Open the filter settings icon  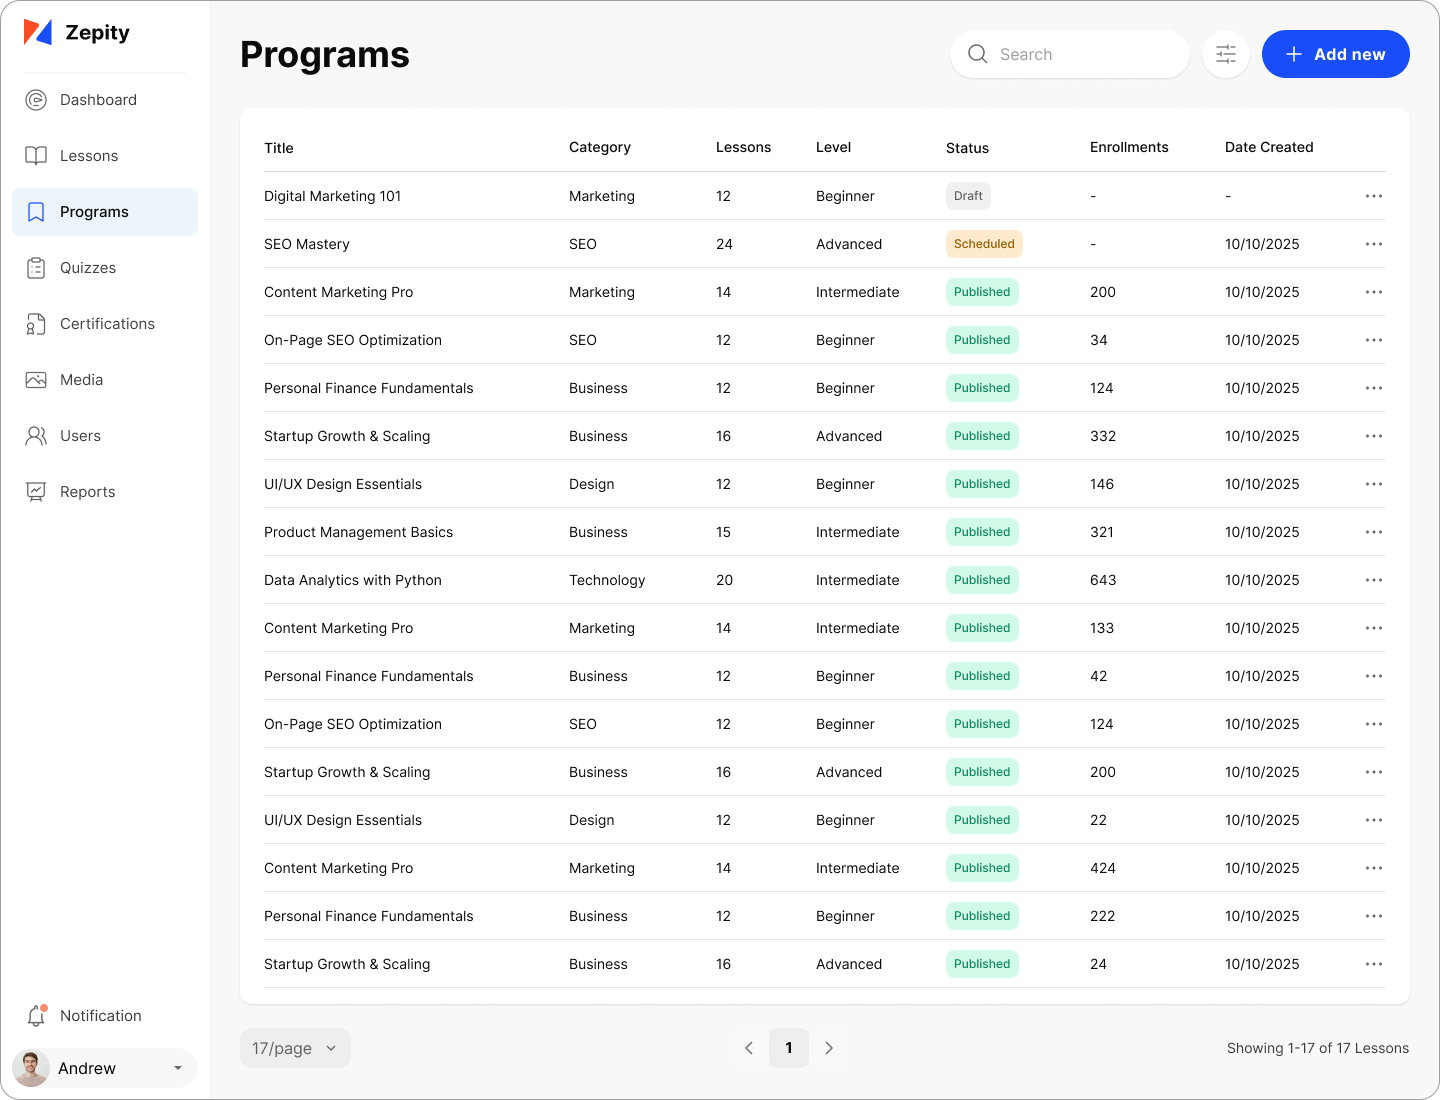1226,54
